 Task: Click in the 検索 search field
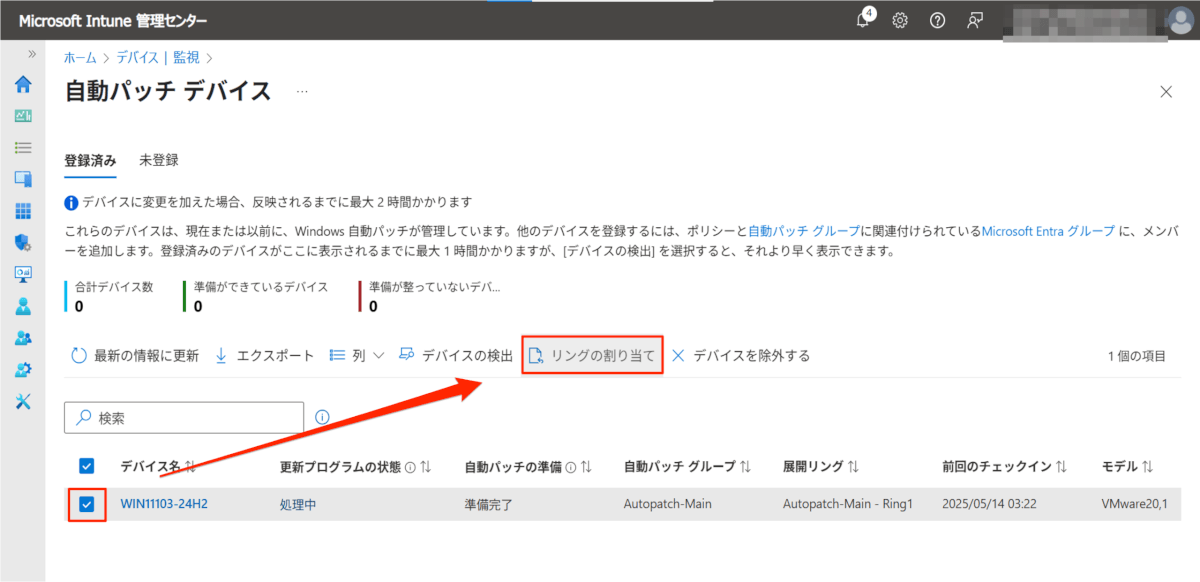[x=184, y=417]
